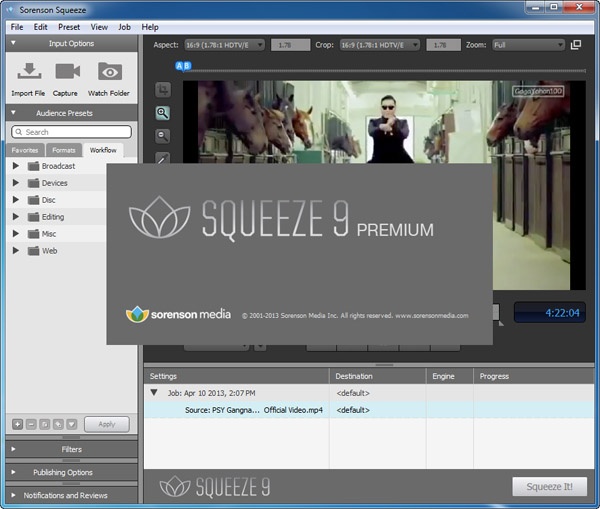600x509 pixels.
Task: Click the Destination column header
Action: pyautogui.click(x=378, y=376)
